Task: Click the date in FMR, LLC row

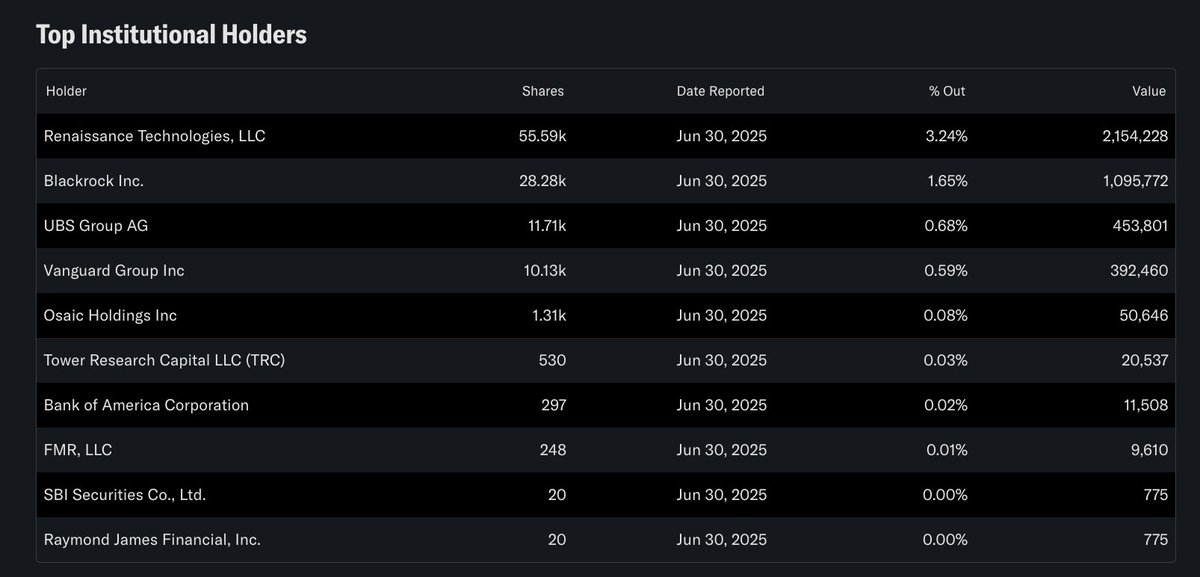Action: (x=721, y=450)
